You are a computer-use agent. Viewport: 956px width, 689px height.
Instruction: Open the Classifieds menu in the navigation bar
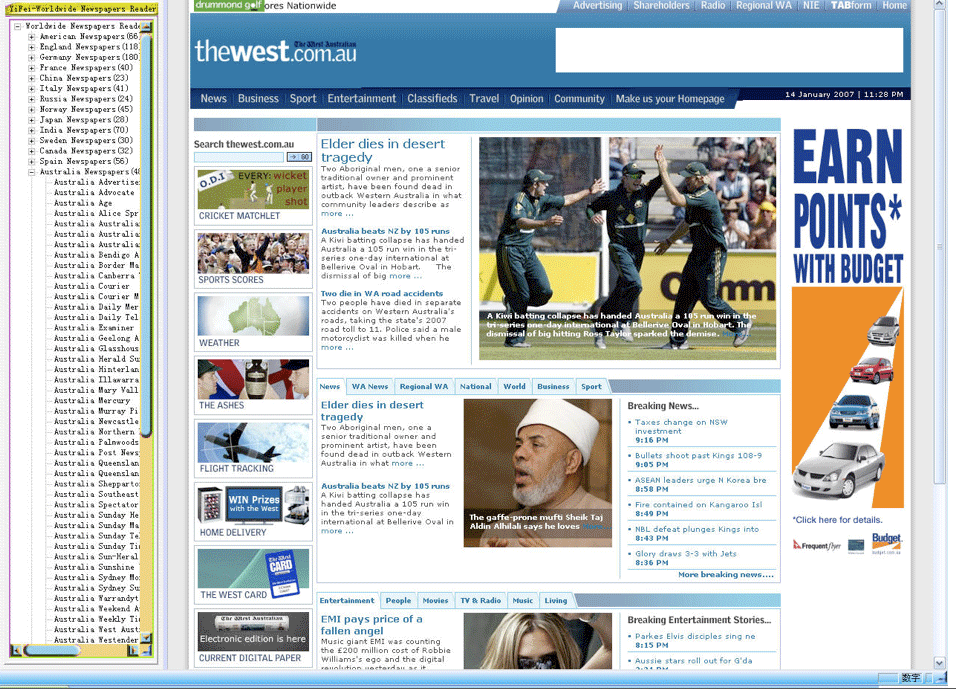[432, 99]
